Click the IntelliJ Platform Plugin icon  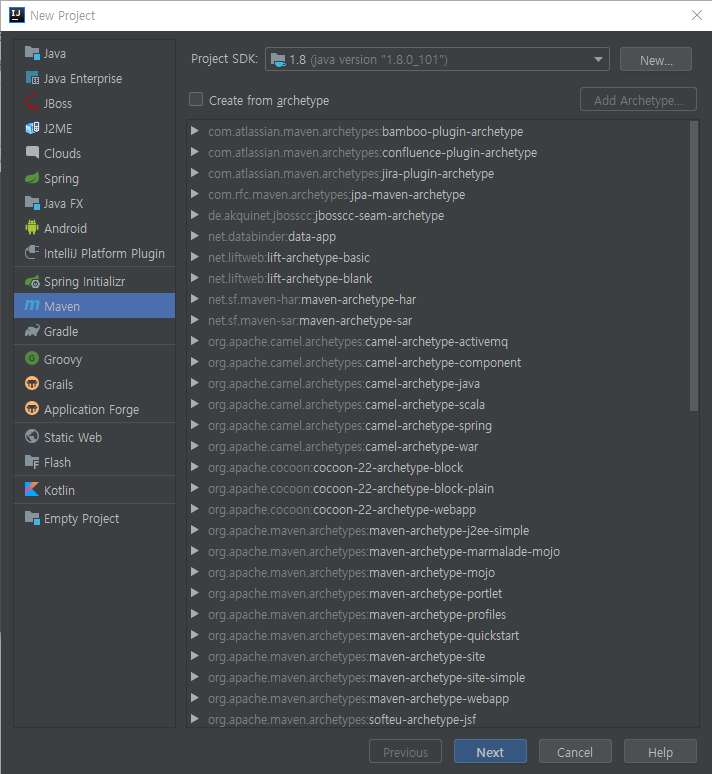[x=32, y=253]
